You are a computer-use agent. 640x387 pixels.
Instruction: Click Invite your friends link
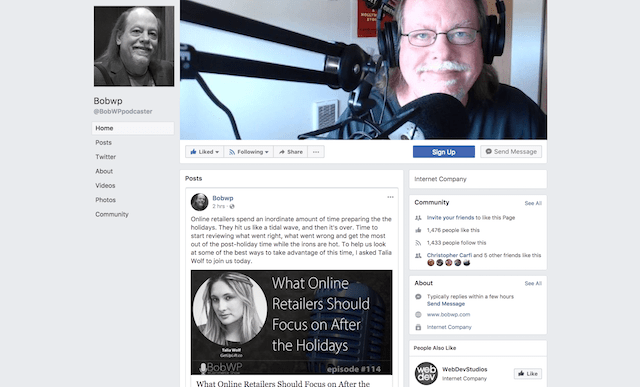click(450, 218)
